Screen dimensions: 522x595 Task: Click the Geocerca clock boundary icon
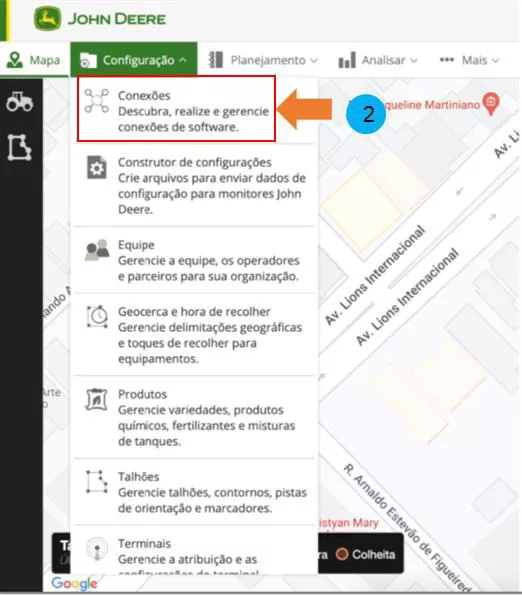tap(97, 316)
